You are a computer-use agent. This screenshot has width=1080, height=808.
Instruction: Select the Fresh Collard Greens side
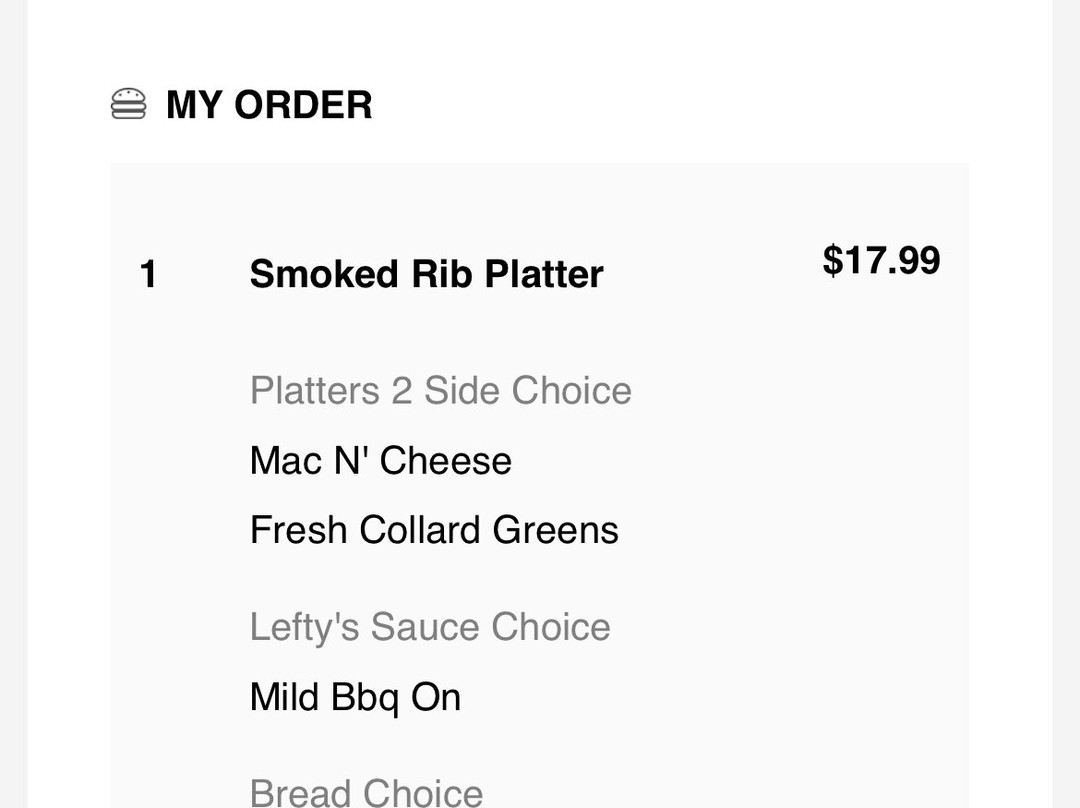pos(434,530)
